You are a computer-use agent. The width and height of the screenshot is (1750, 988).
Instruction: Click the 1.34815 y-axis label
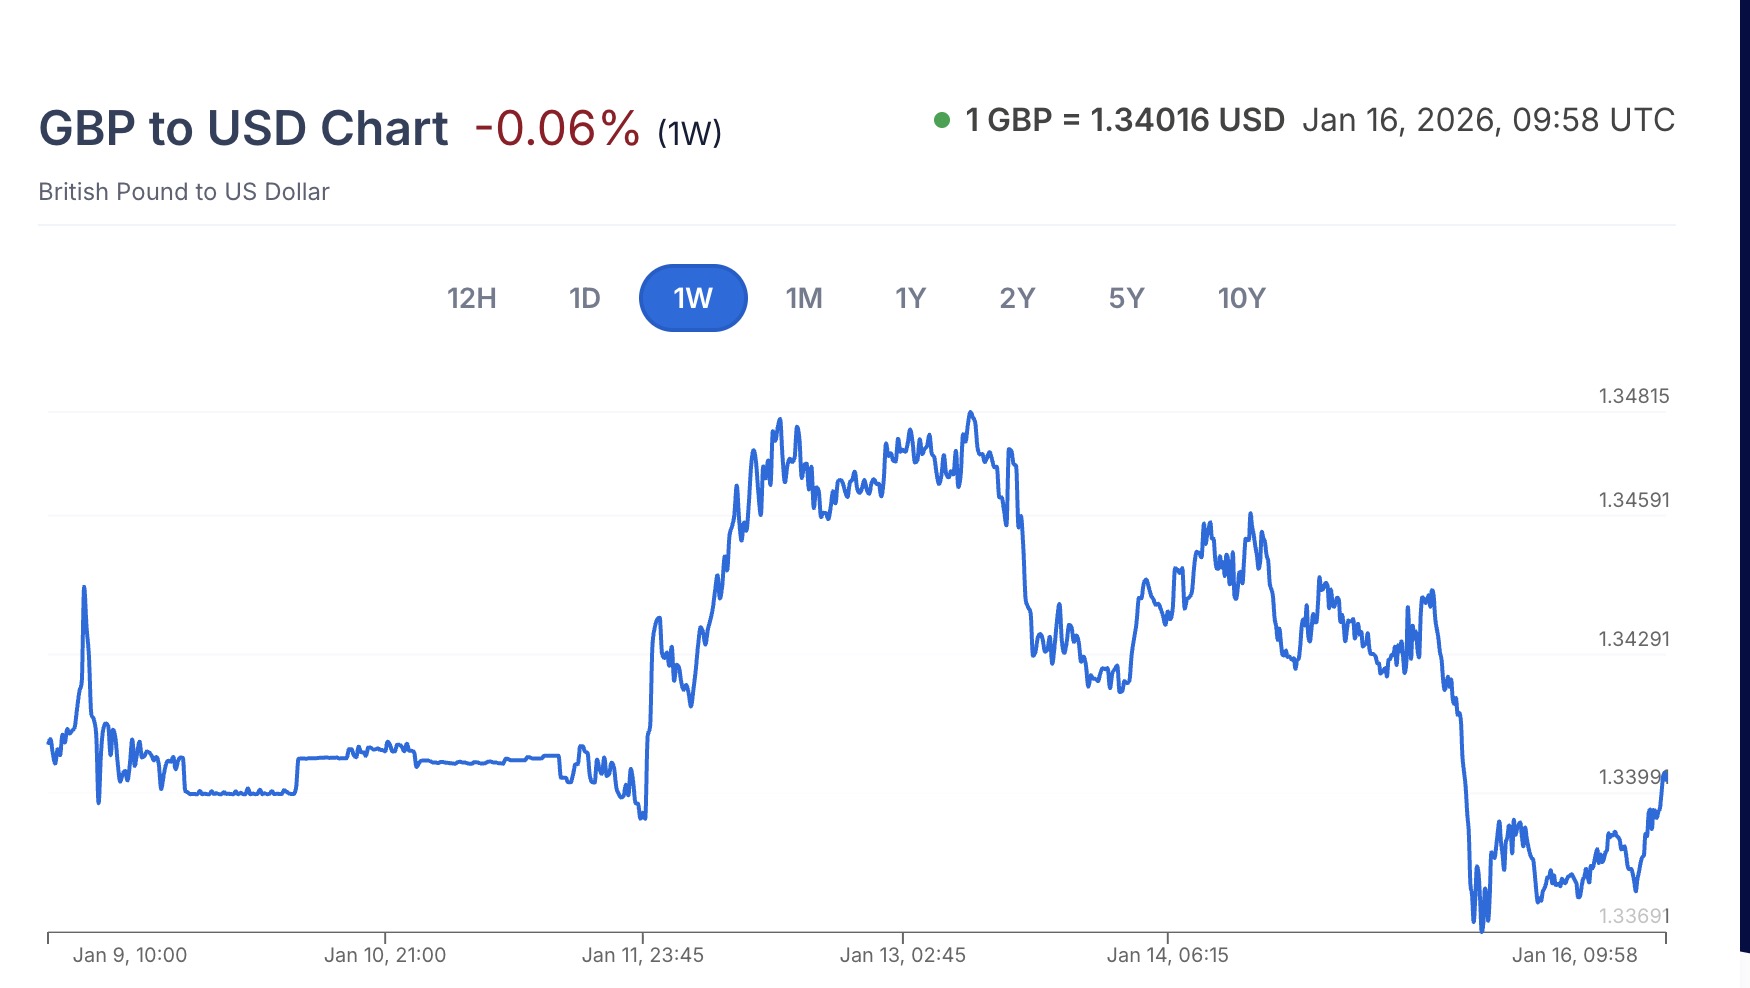(x=1634, y=396)
